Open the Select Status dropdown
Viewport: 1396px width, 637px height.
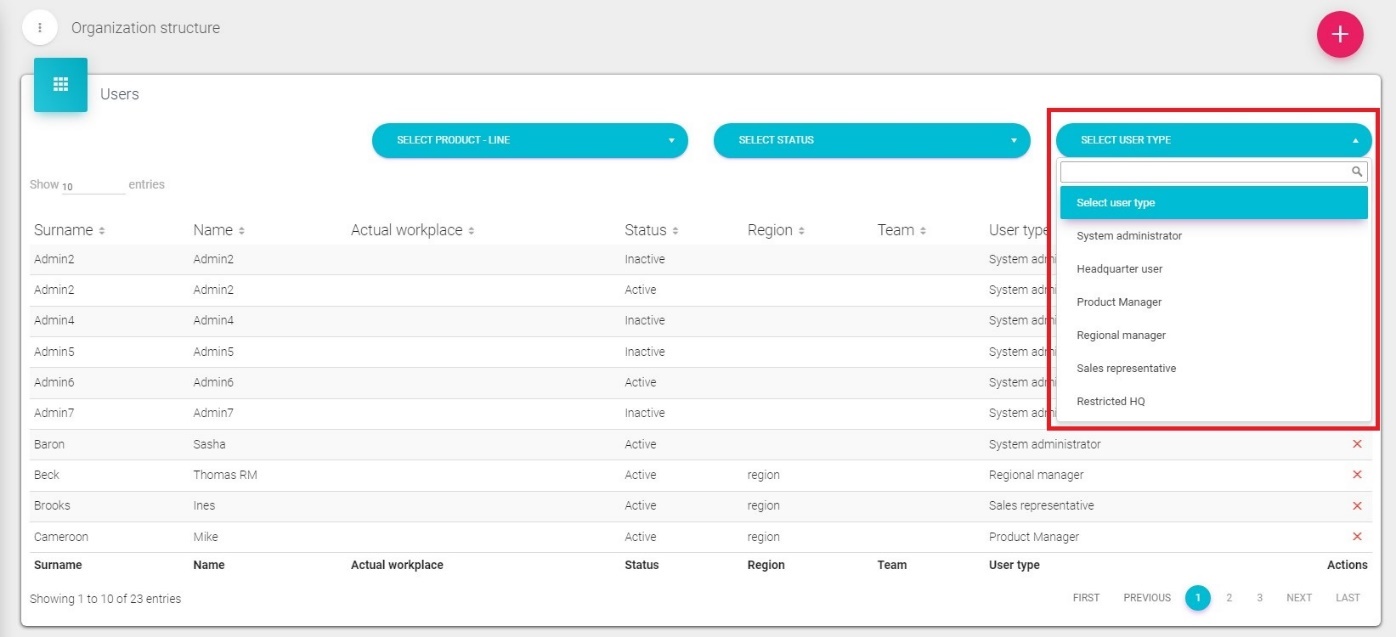(x=871, y=140)
